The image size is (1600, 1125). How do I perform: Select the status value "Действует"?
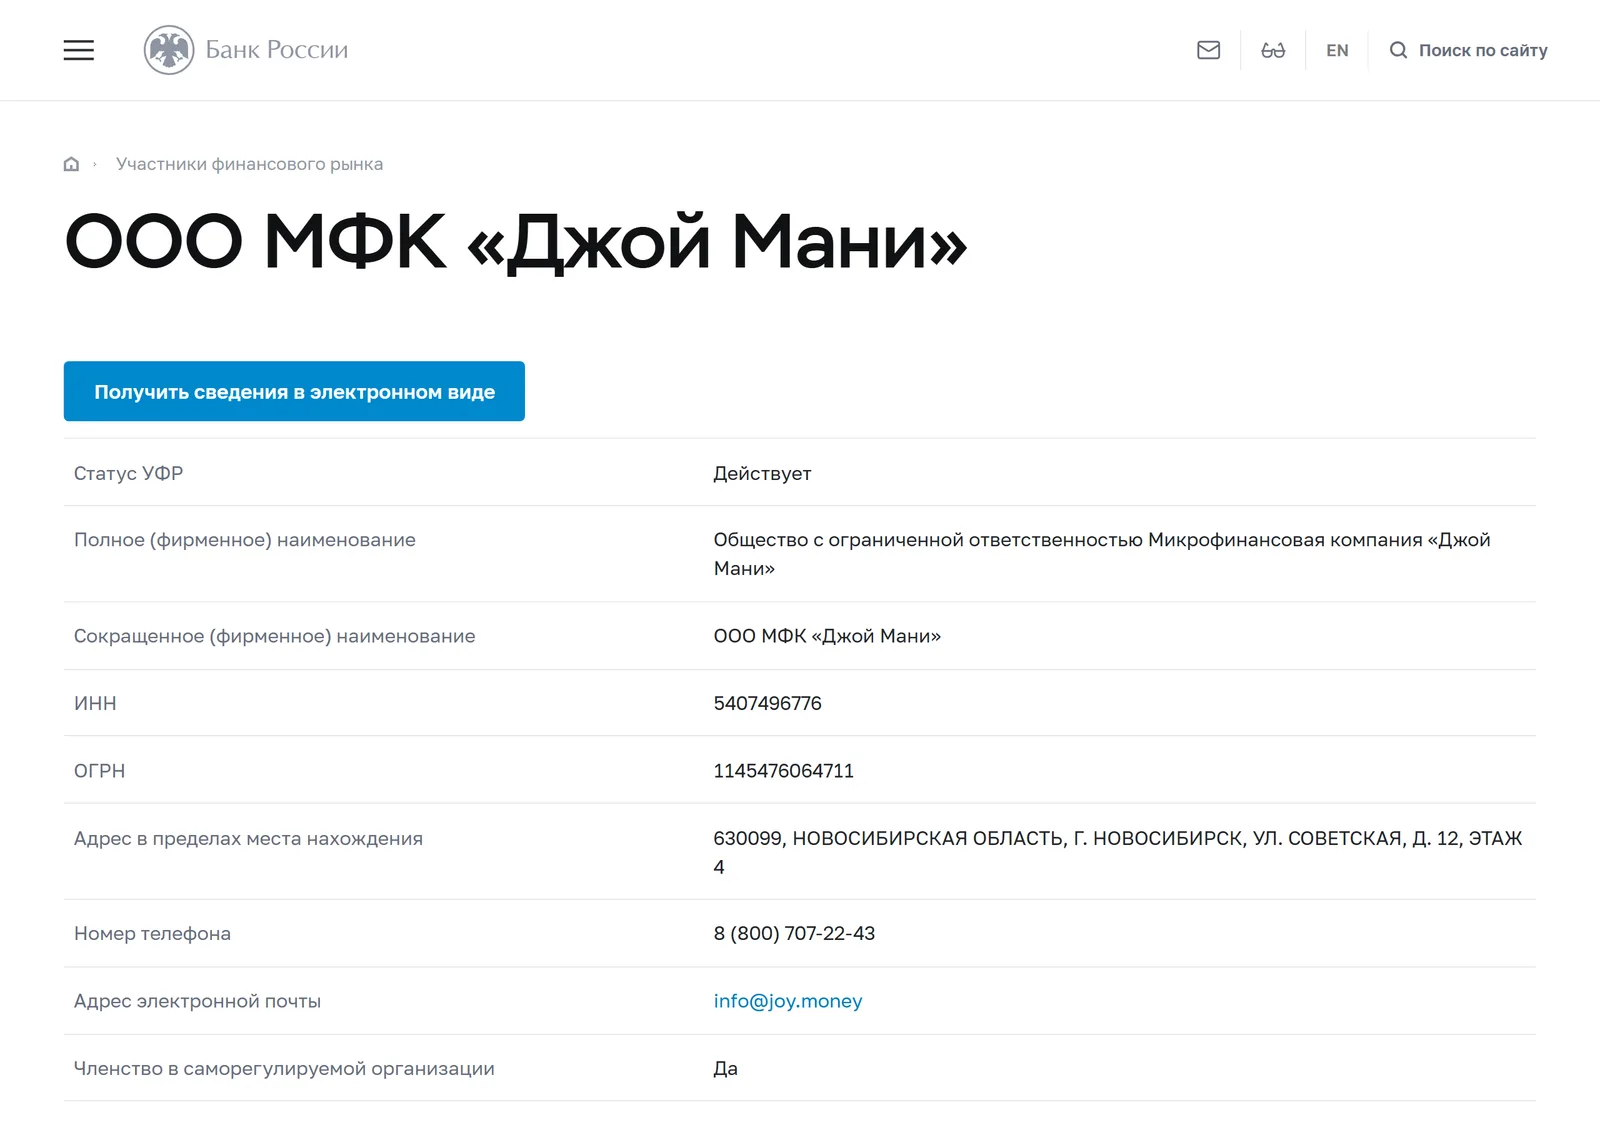(762, 473)
